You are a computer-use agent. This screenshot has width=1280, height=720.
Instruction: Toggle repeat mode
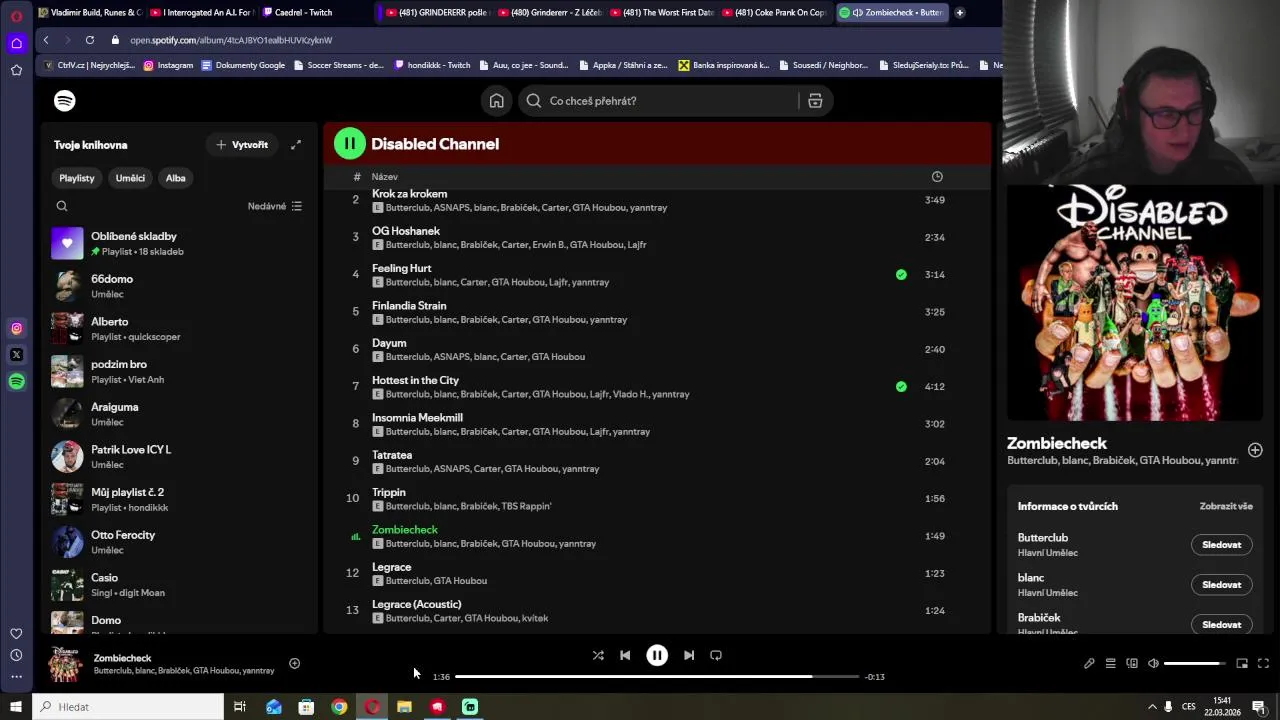(x=716, y=655)
